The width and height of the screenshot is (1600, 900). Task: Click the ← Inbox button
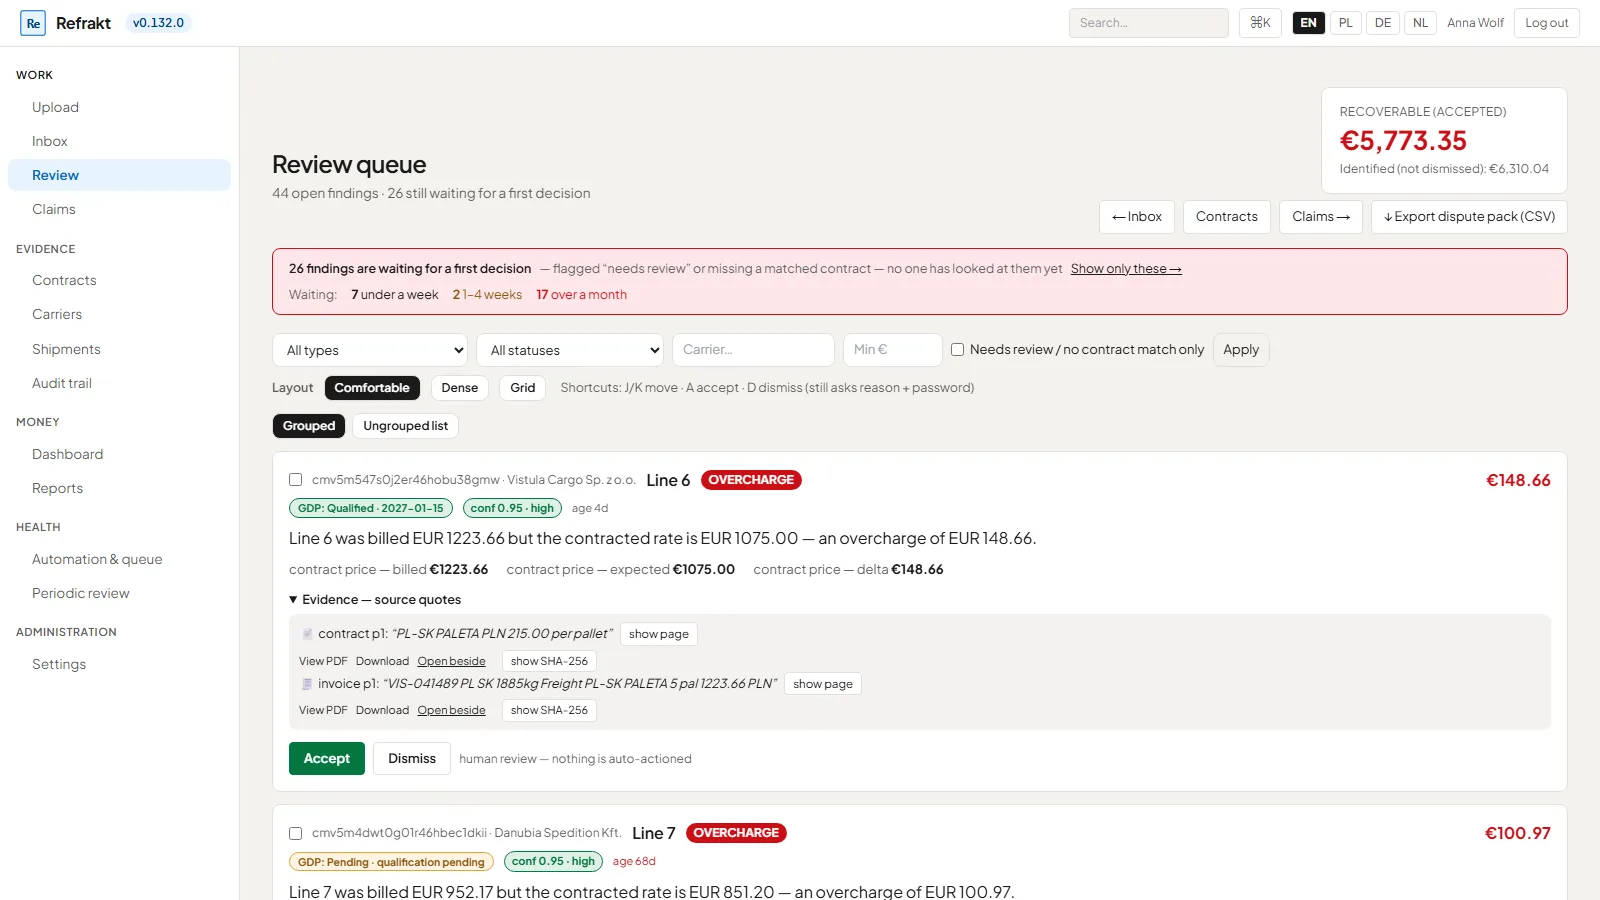click(1137, 217)
